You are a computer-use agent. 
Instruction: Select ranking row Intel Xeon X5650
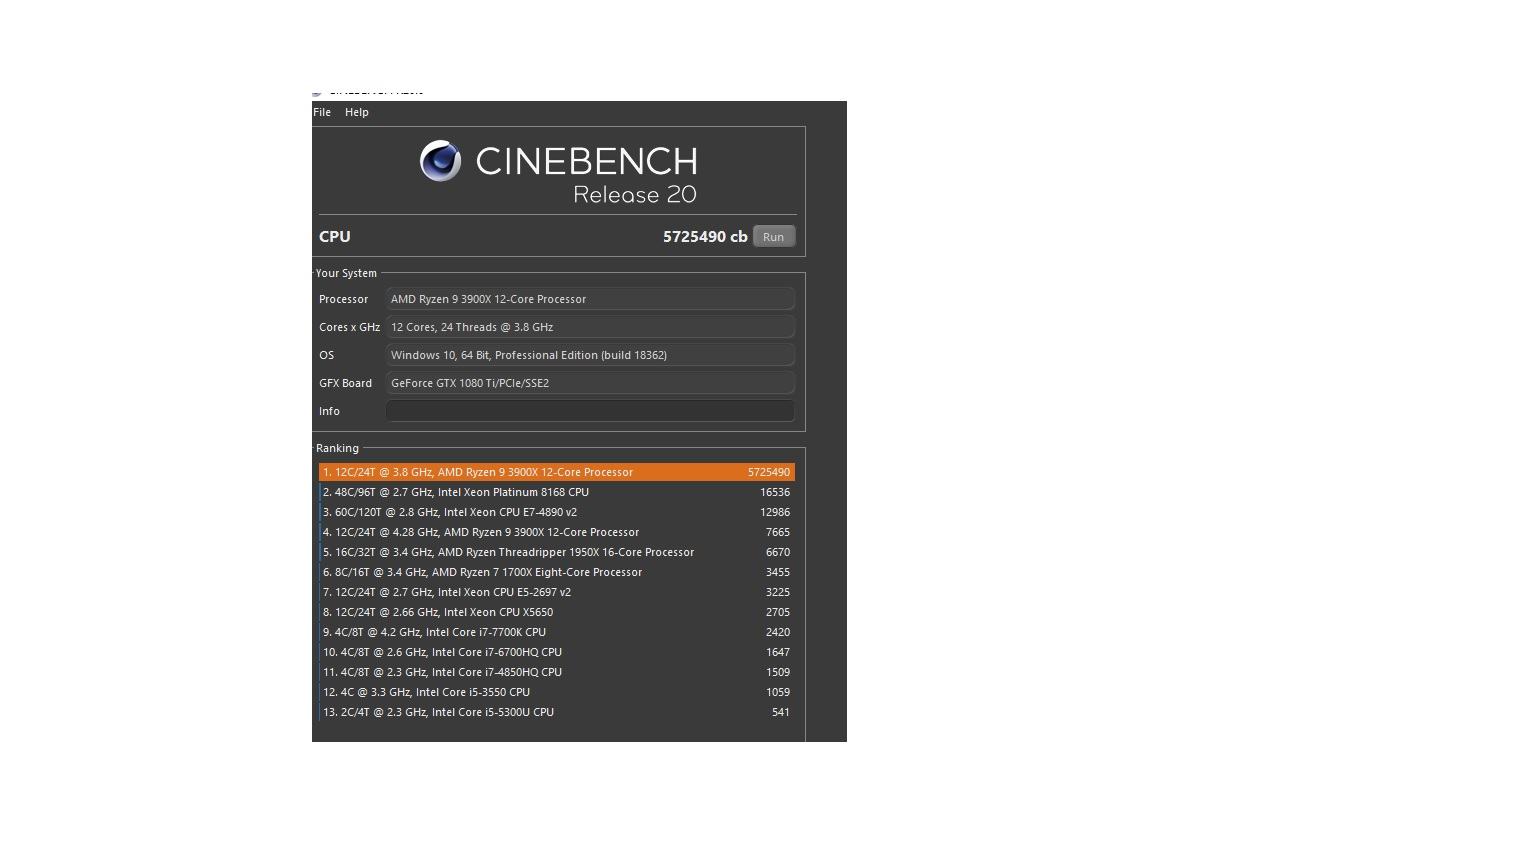point(557,612)
